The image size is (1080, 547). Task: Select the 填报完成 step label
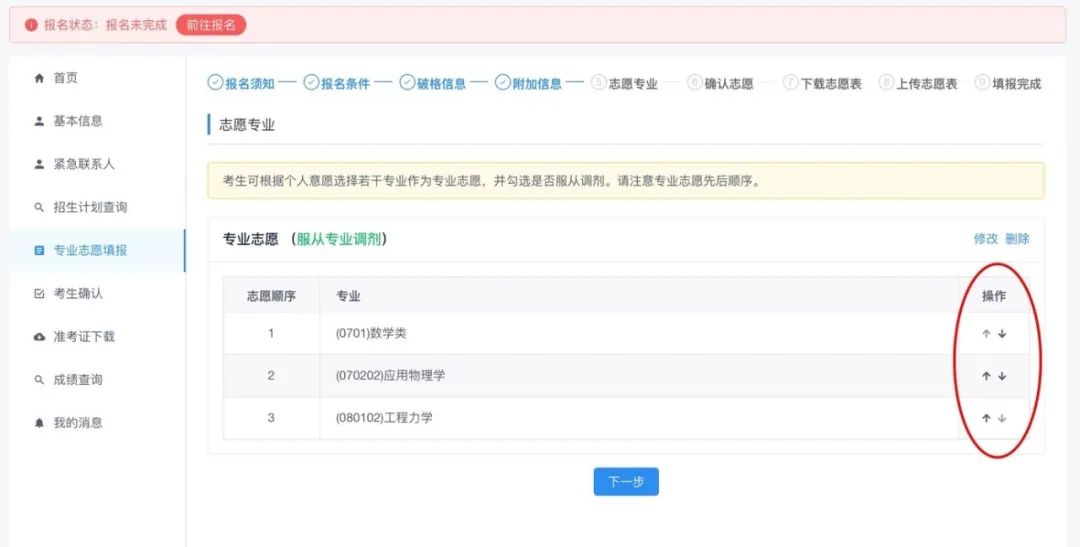pyautogui.click(x=1017, y=83)
